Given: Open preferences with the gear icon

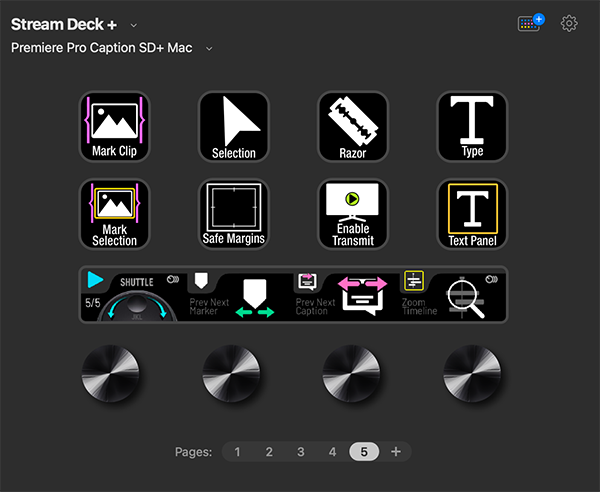Looking at the screenshot, I should pyautogui.click(x=569, y=24).
